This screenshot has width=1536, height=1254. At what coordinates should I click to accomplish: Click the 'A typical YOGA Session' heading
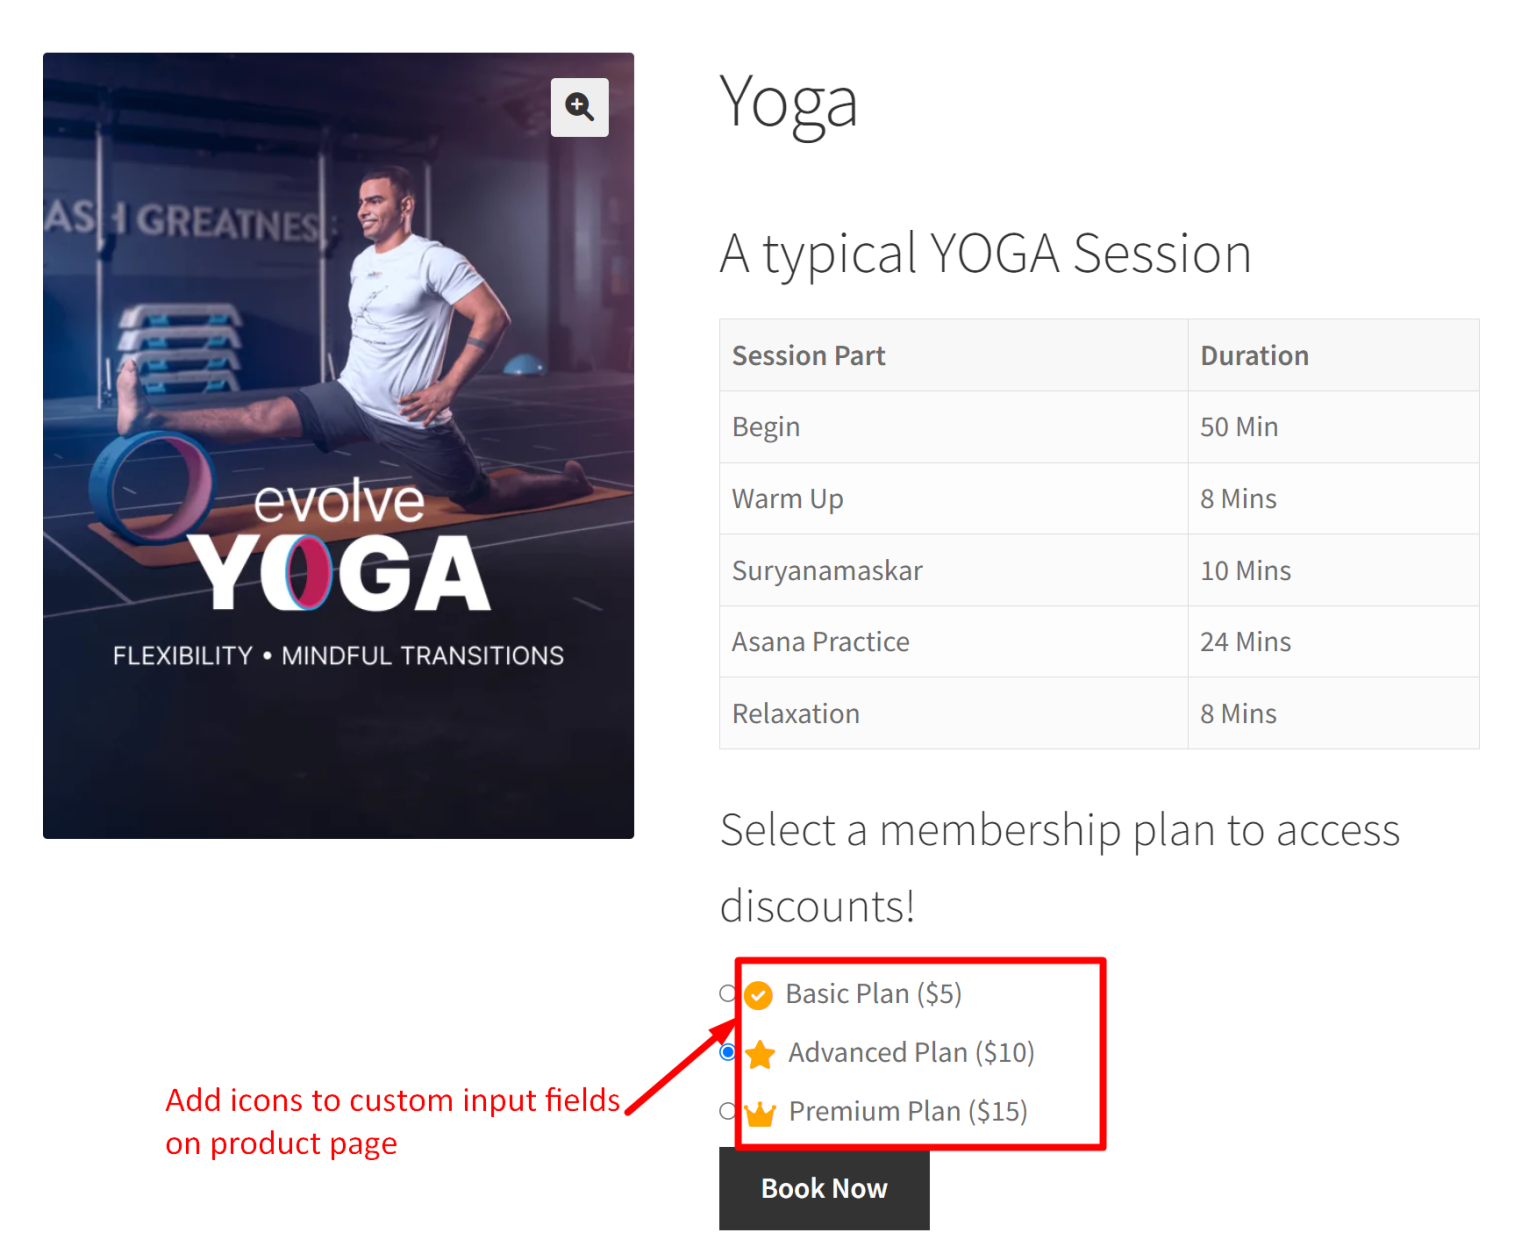point(984,253)
